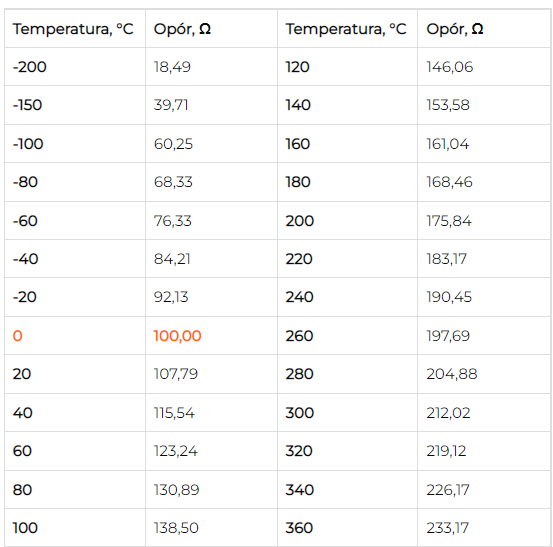Click the 18,49 resistance value

pos(172,67)
